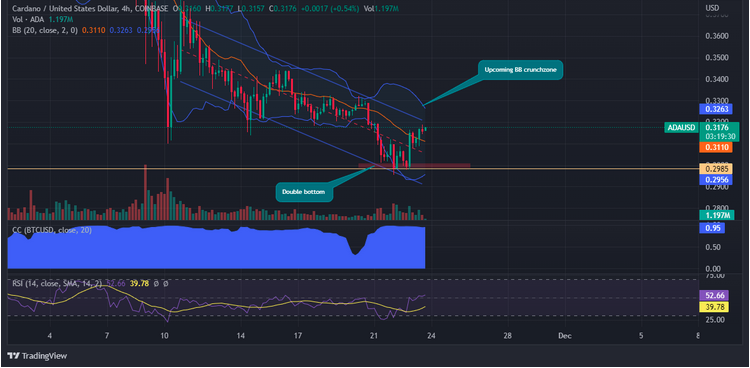Select the CC (BTCUSD, close, 20) legend
Screen dimensions: 750x368
point(52,230)
